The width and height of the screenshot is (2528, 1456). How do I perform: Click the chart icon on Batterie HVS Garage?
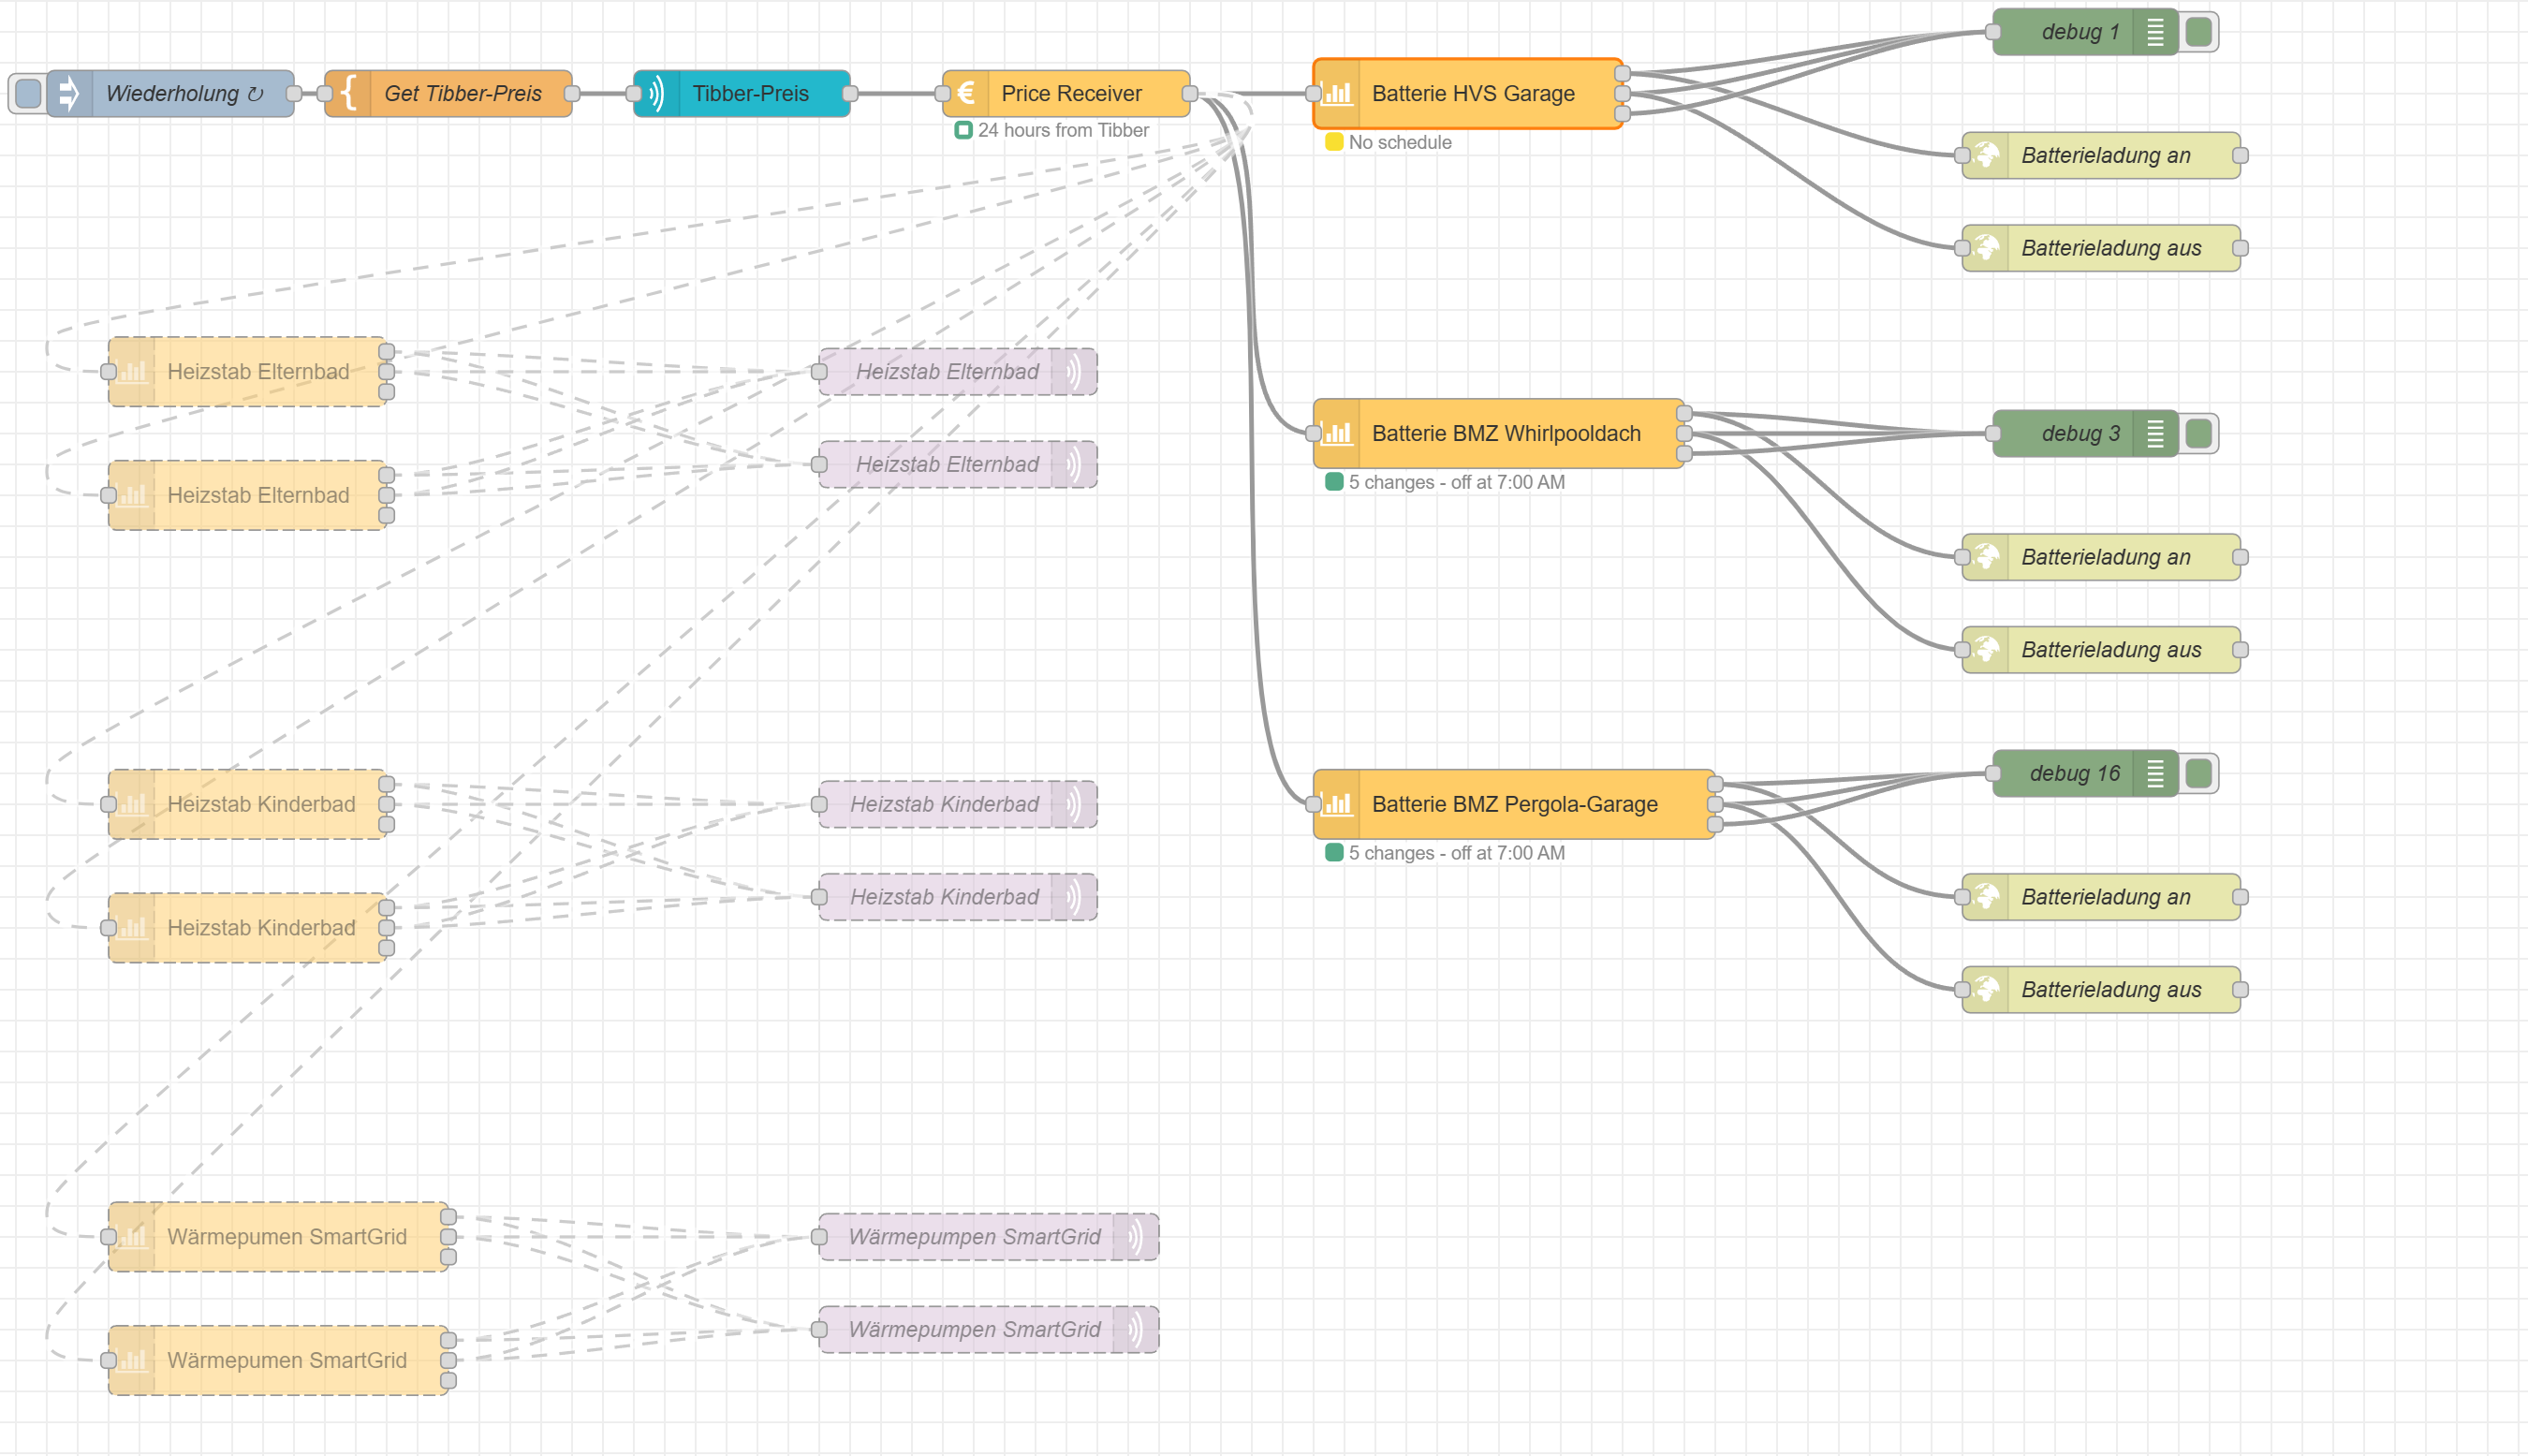click(1337, 93)
